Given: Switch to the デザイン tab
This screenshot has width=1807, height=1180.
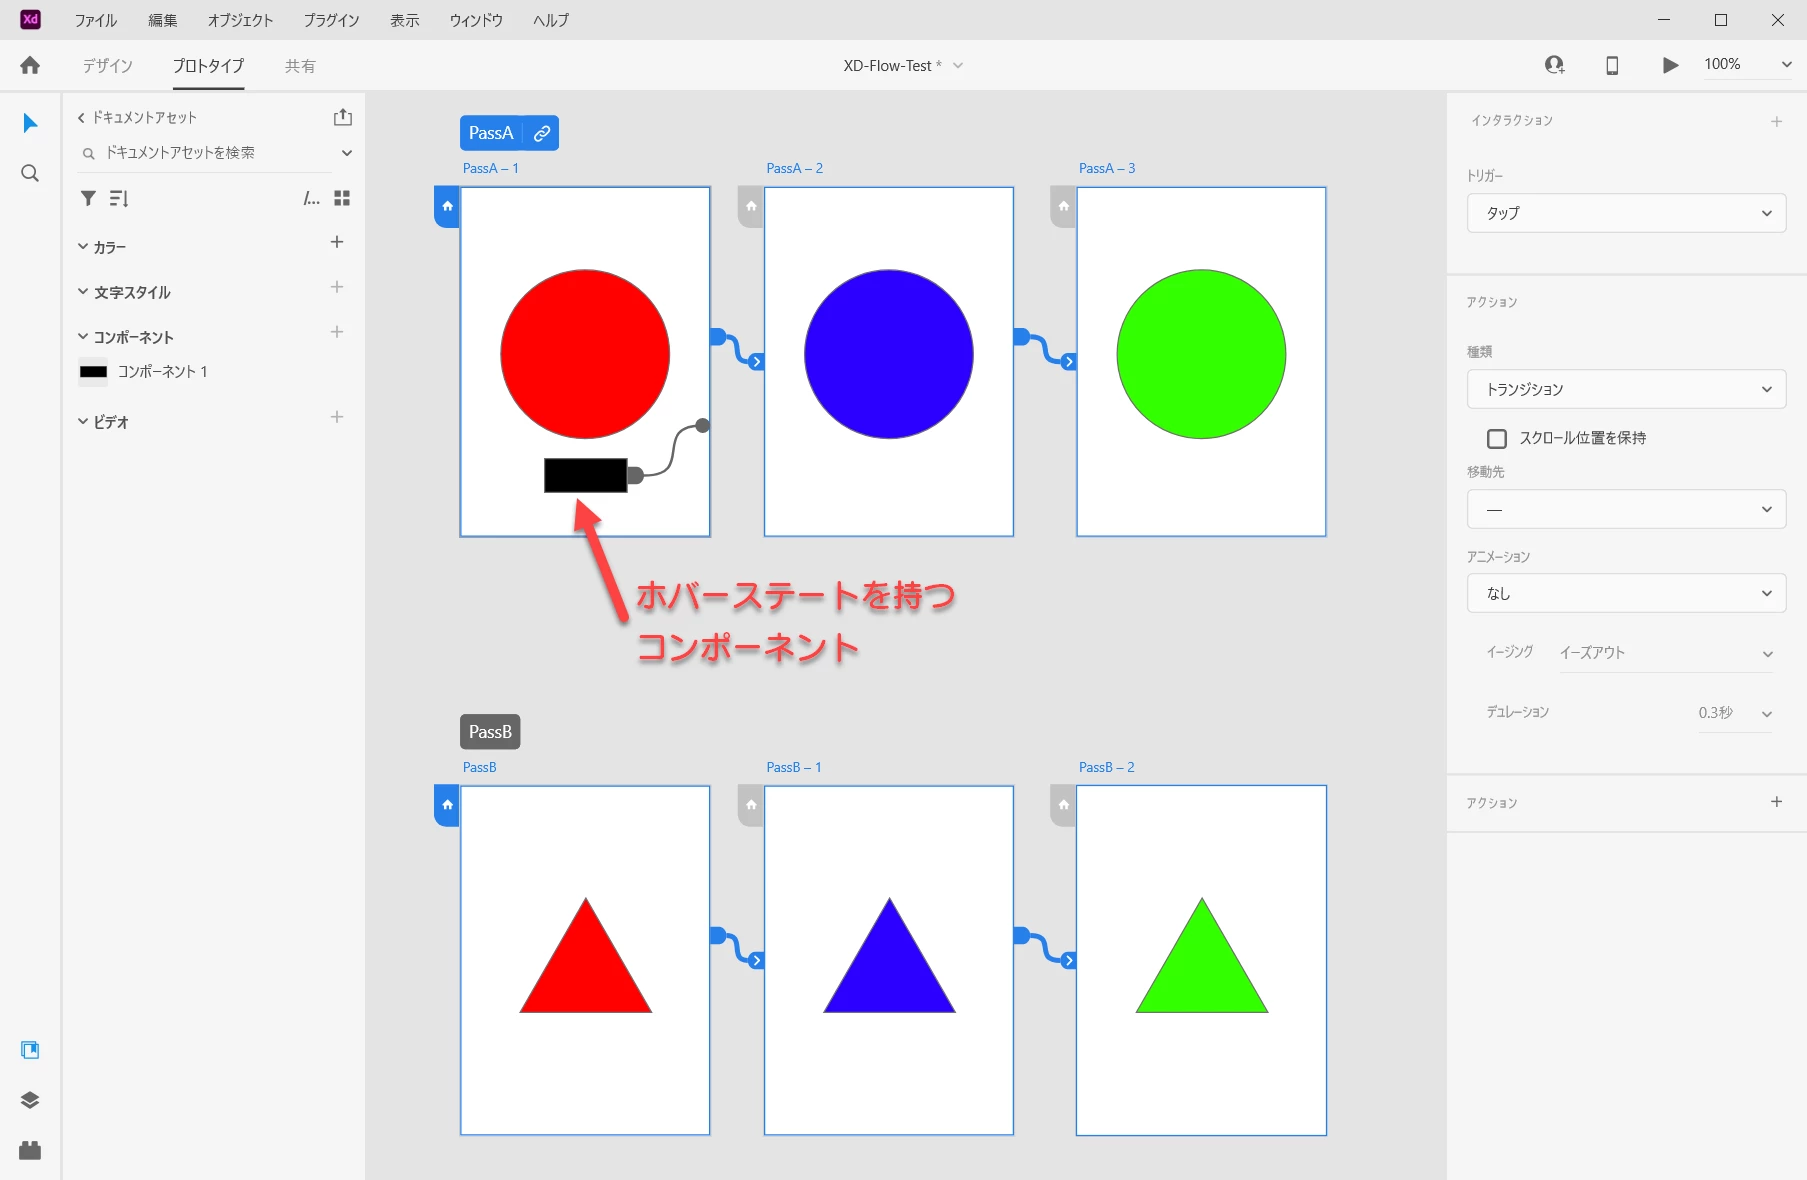Looking at the screenshot, I should tap(108, 66).
